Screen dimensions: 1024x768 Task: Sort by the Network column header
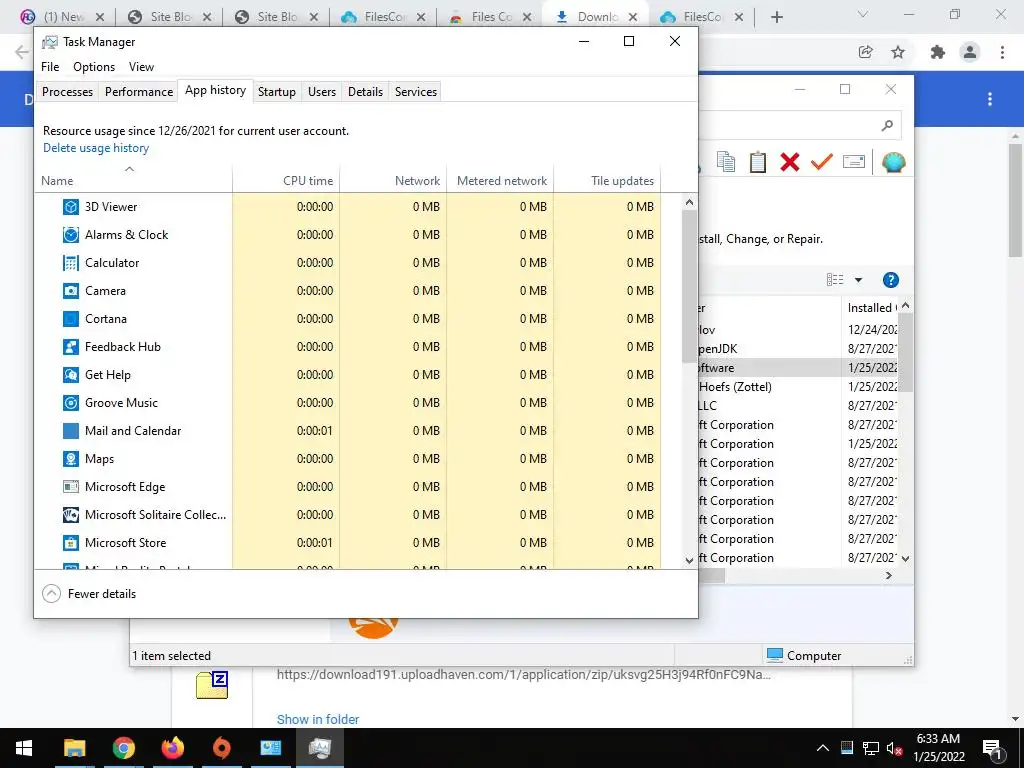tap(393, 181)
